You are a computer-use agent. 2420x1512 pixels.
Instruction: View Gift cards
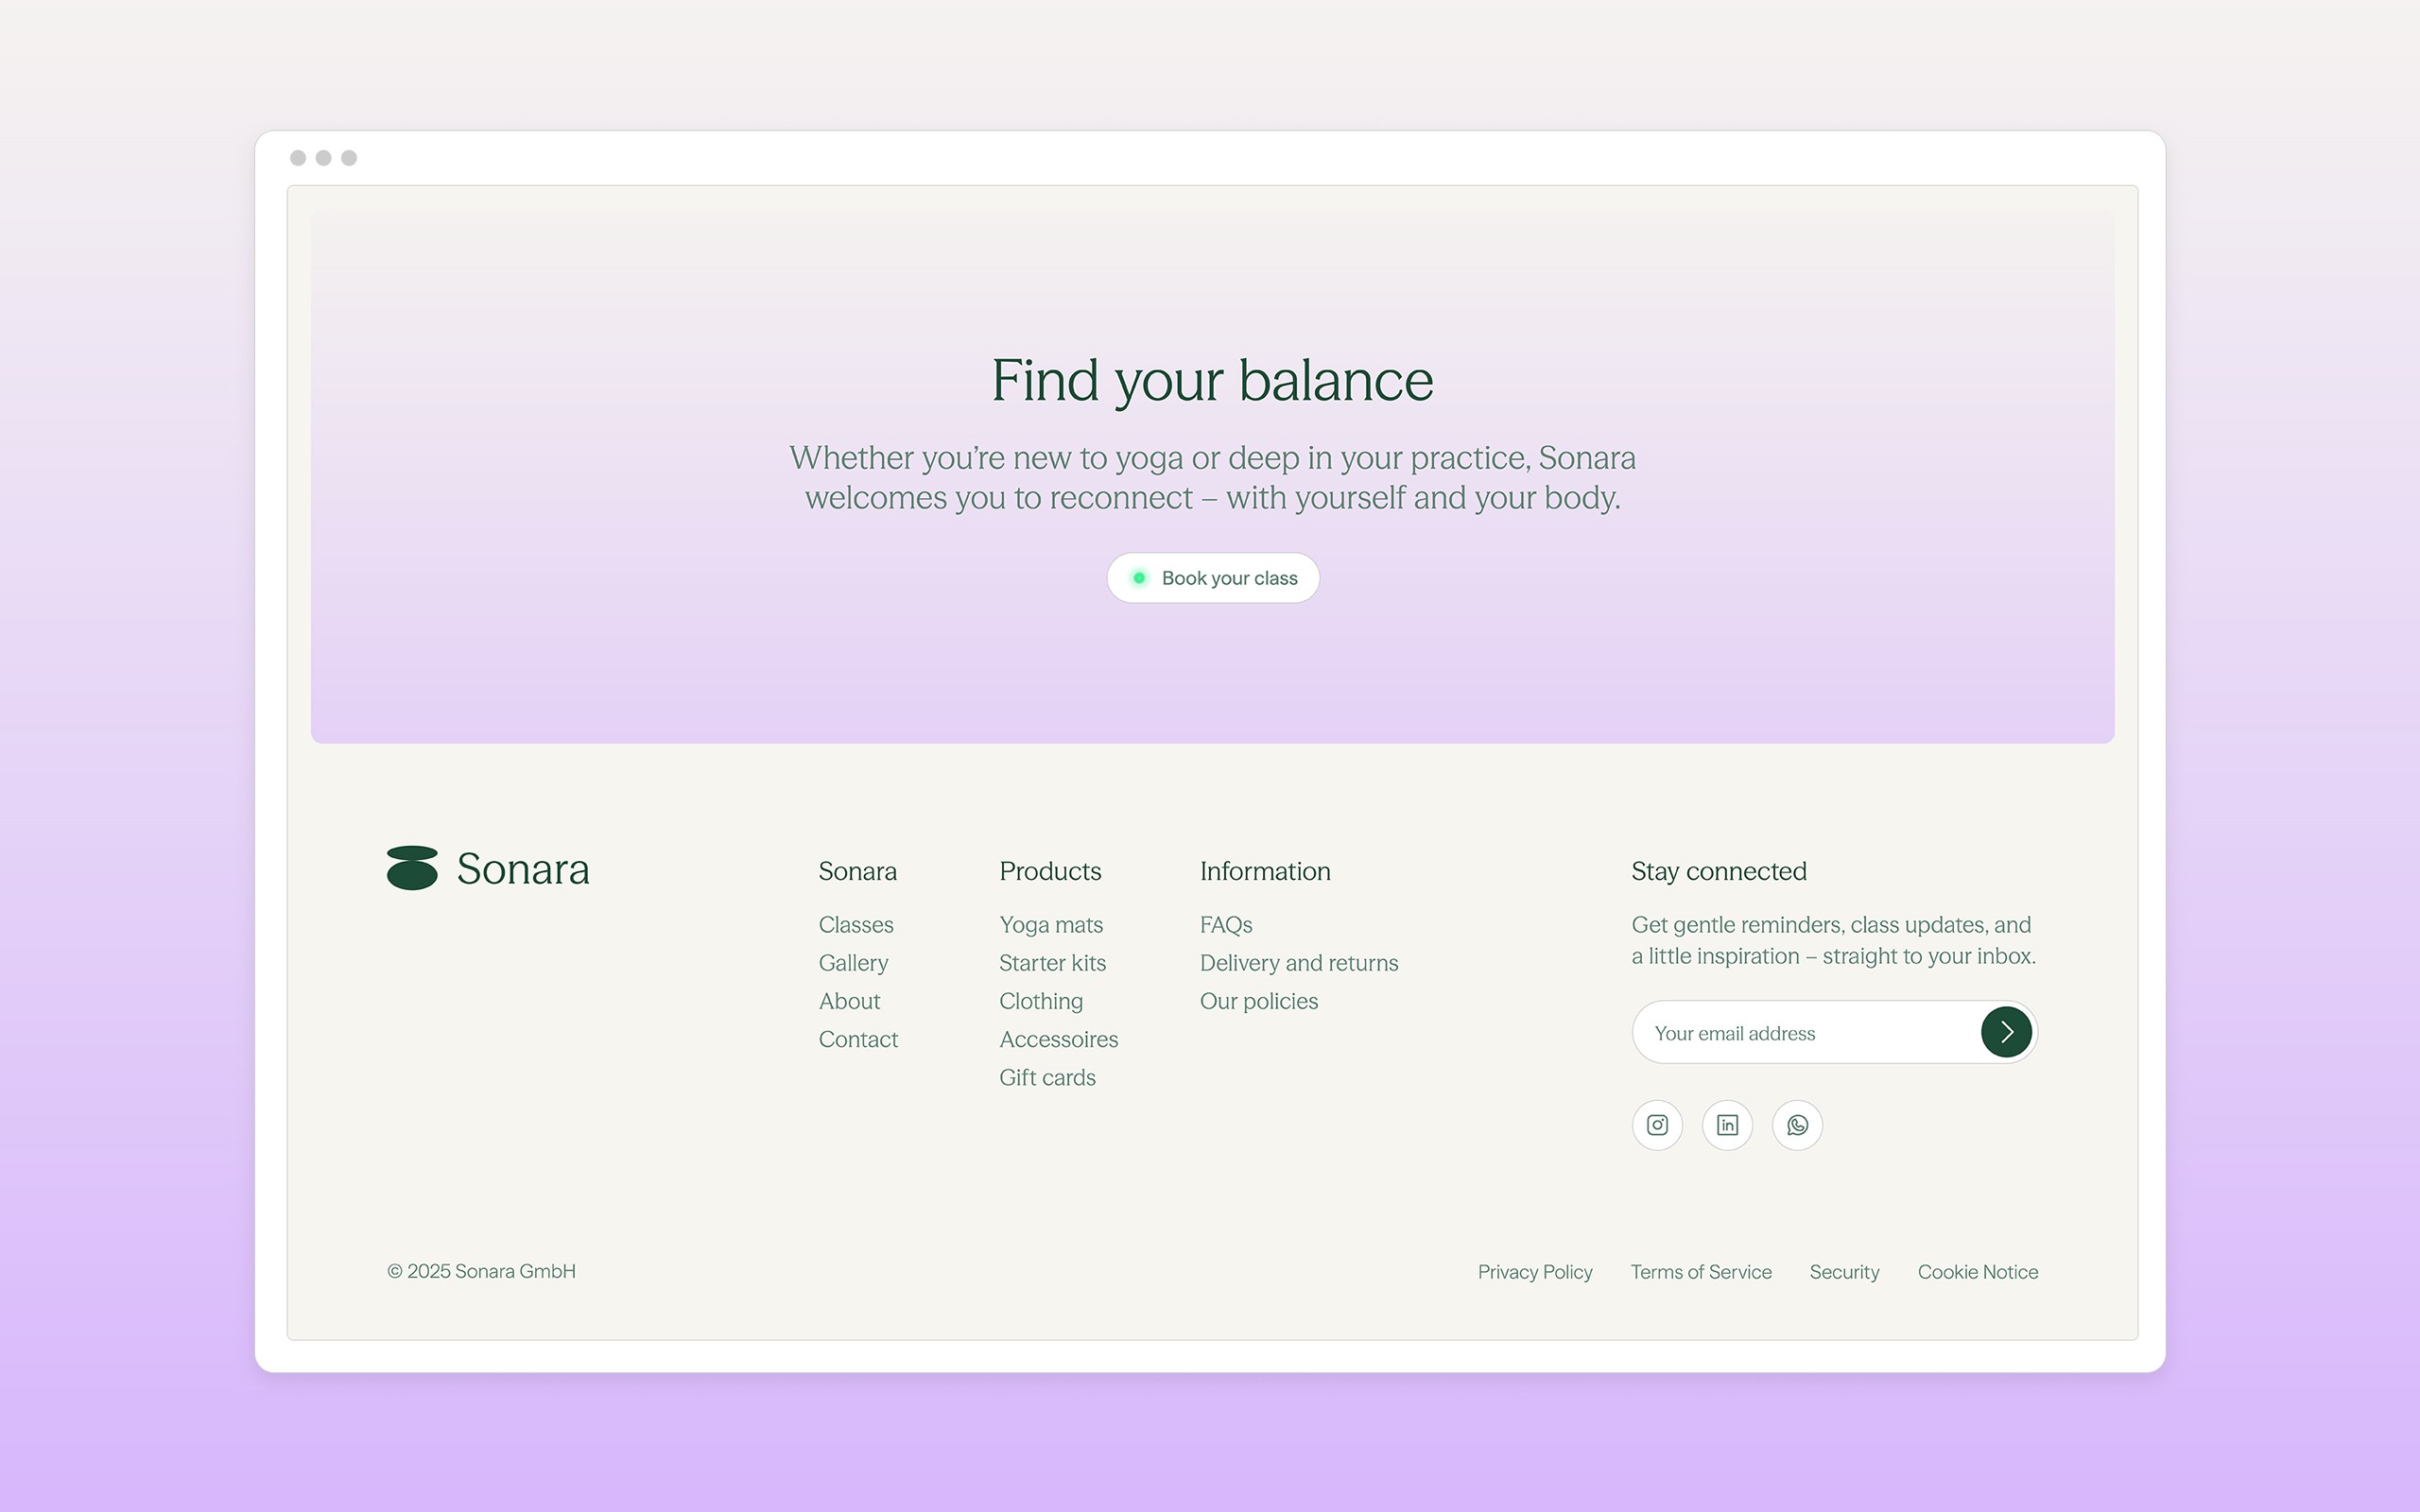(x=1047, y=1077)
